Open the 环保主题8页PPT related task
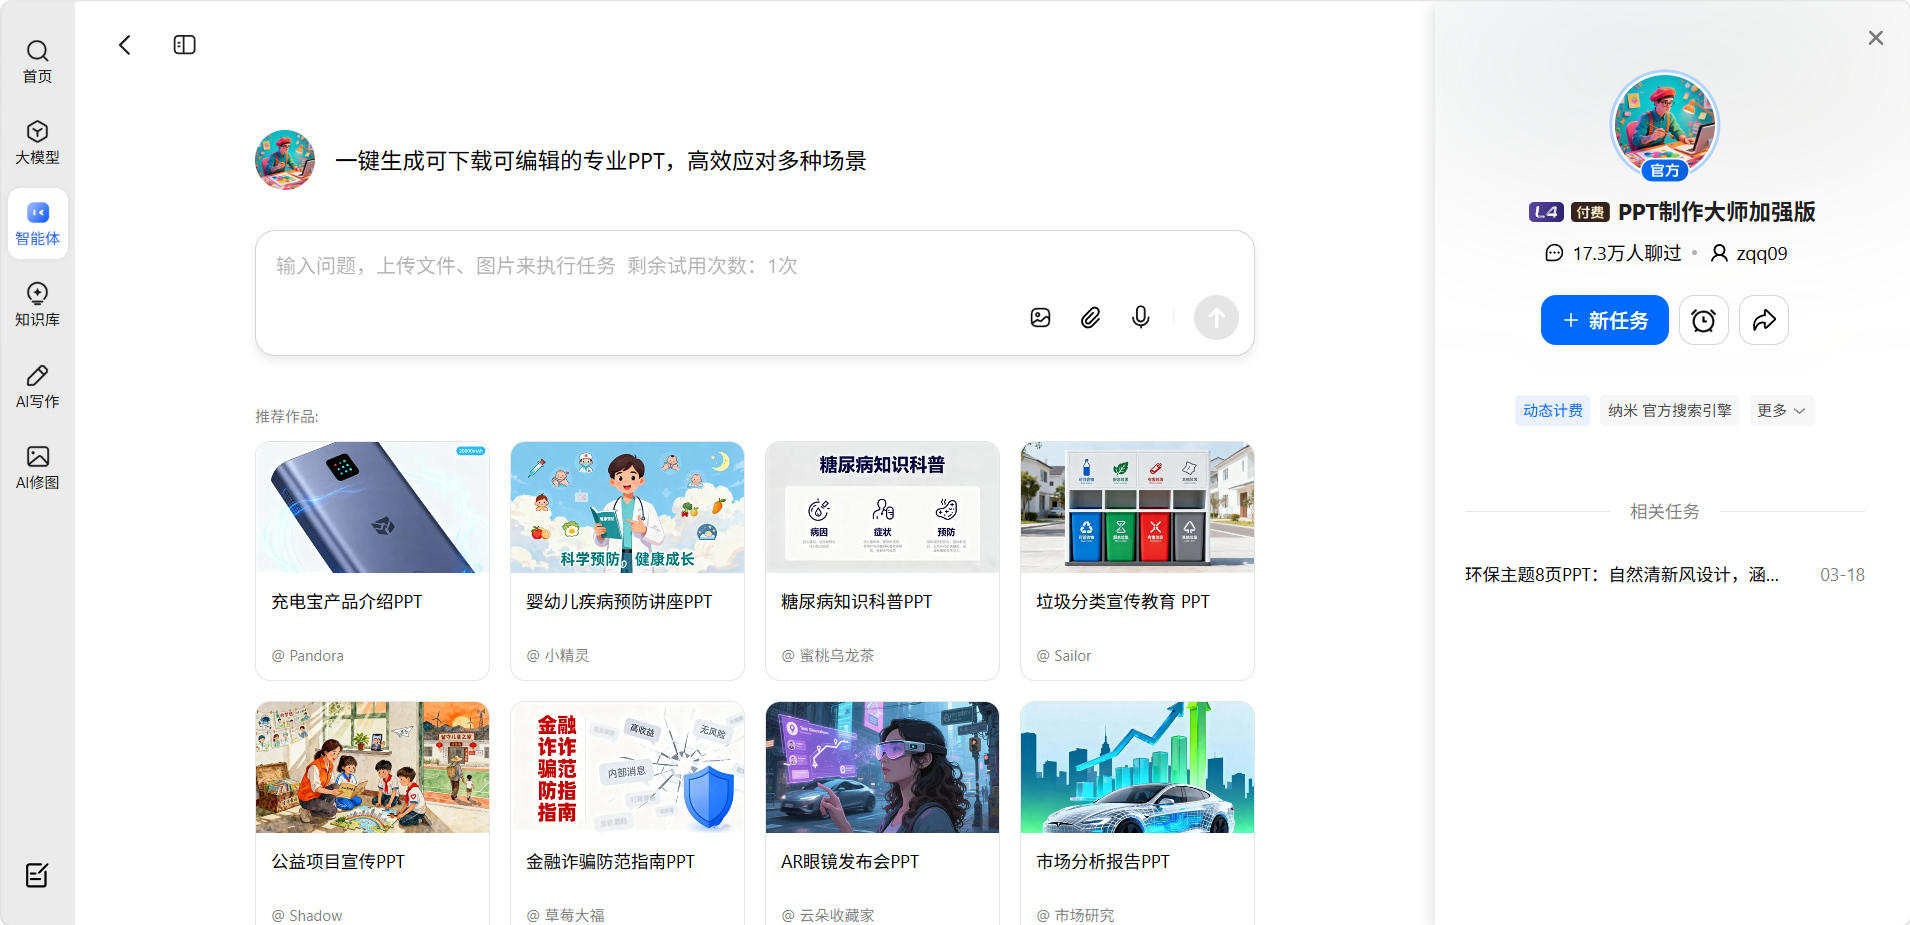 coord(1621,575)
